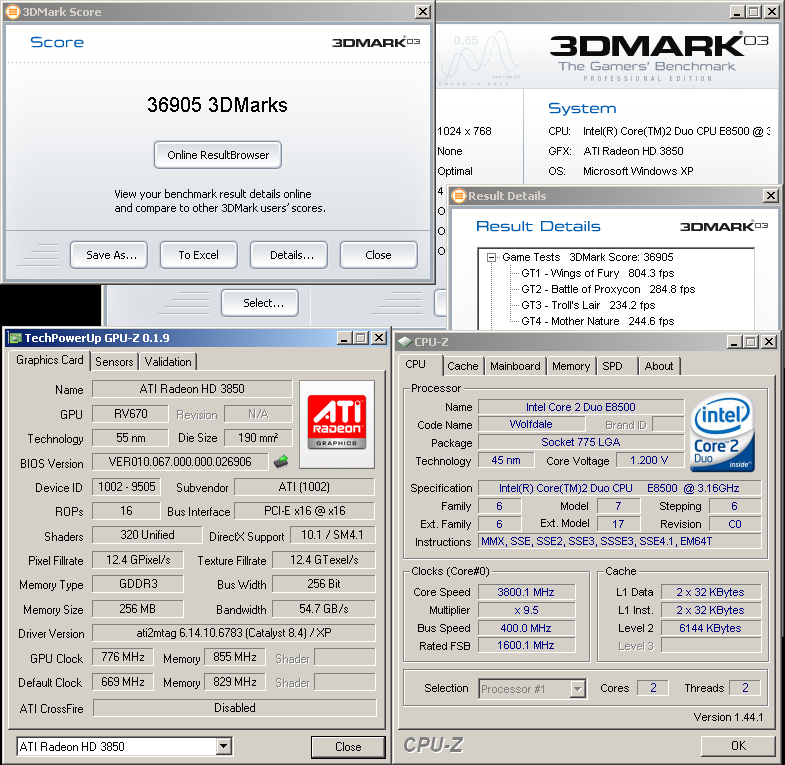
Task: Click the Instructions MMX, SSE list value
Action: point(620,541)
